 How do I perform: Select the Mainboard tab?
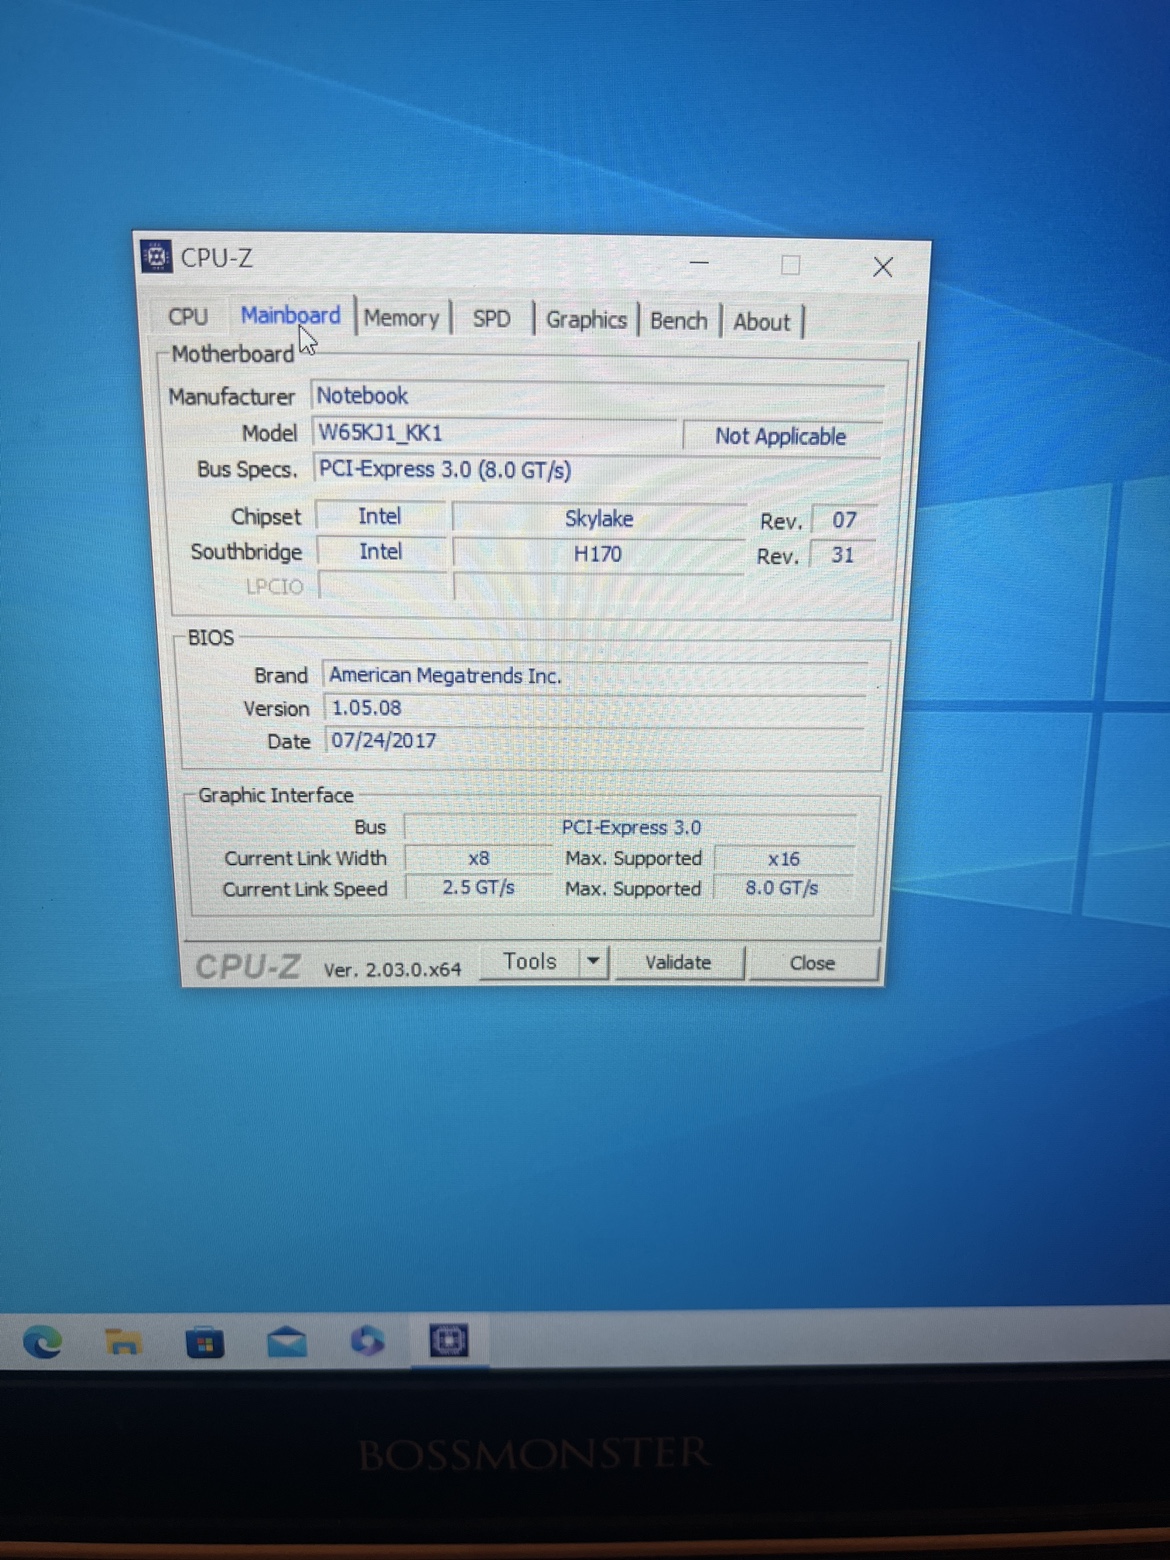point(290,315)
